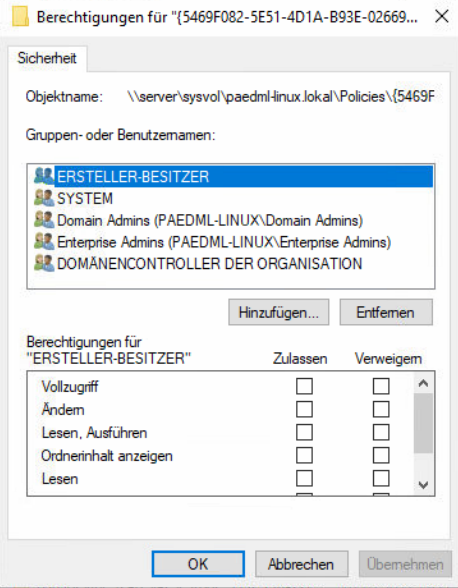Close the Berechtigungen dialog window
Viewport: 458px width, 588px height.
click(x=442, y=16)
